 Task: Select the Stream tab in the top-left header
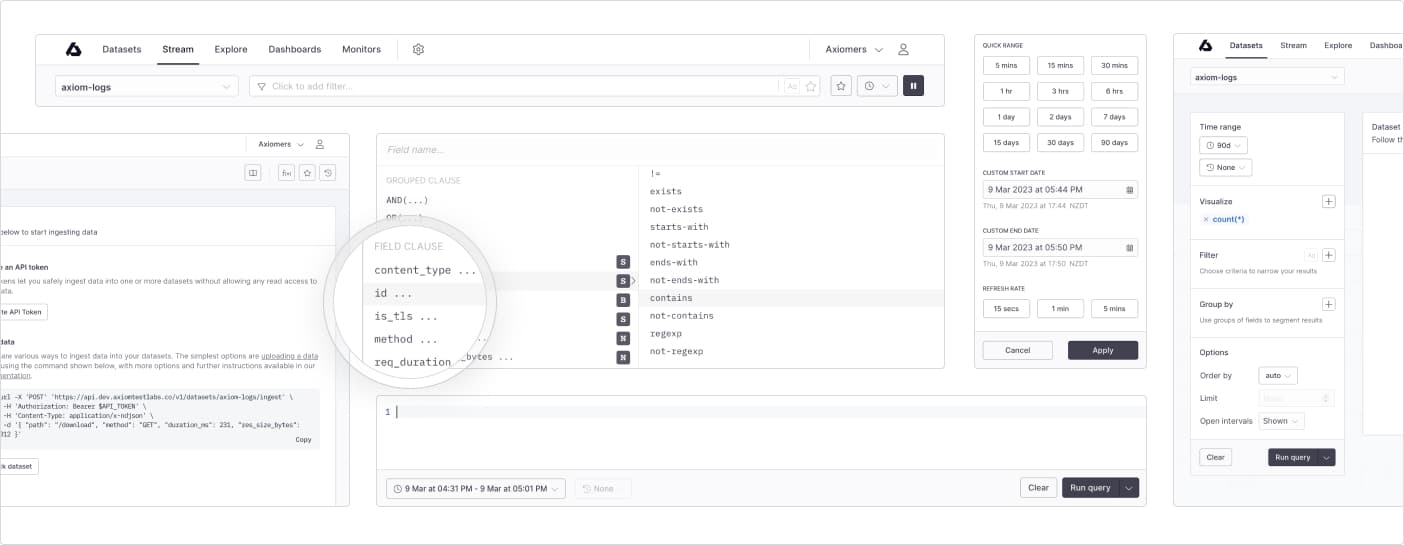tap(178, 49)
